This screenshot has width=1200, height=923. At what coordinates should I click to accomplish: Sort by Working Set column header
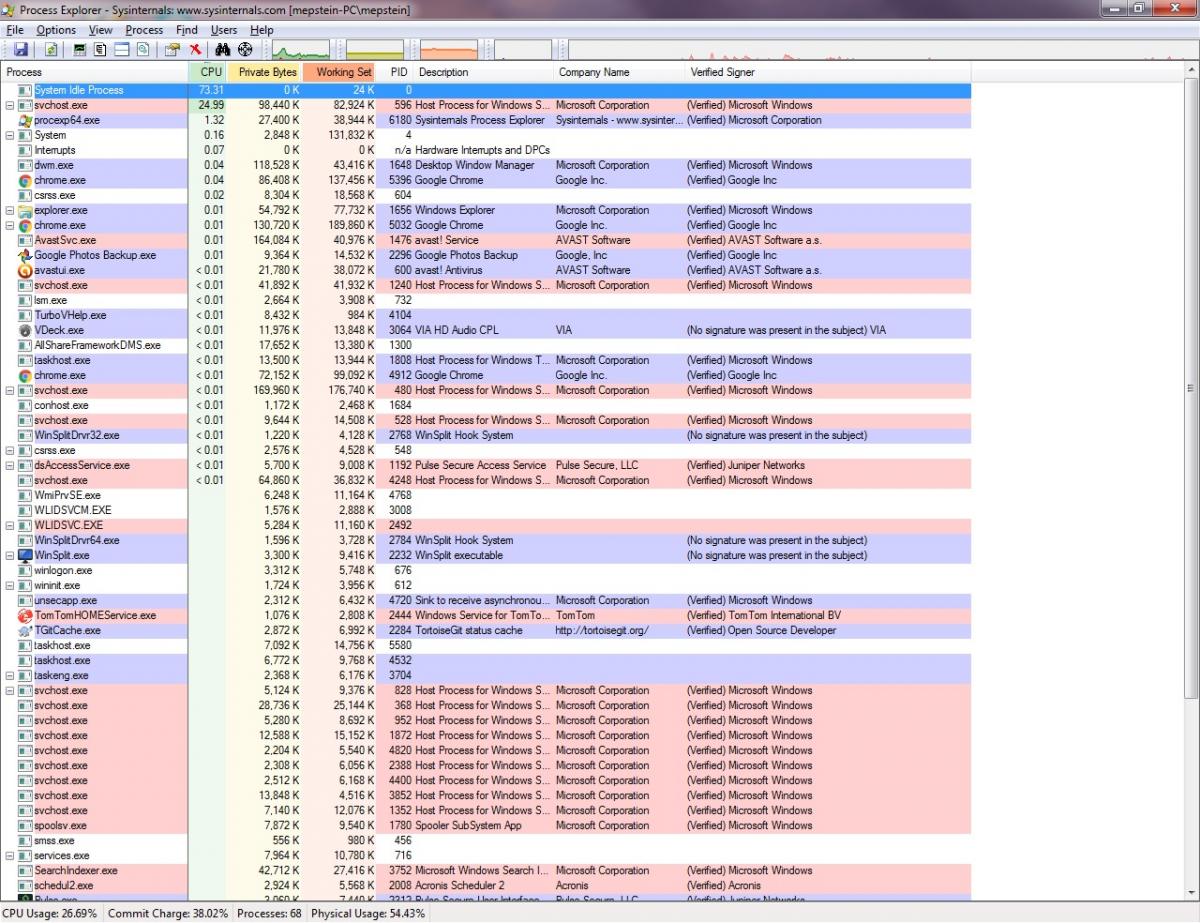coord(340,72)
